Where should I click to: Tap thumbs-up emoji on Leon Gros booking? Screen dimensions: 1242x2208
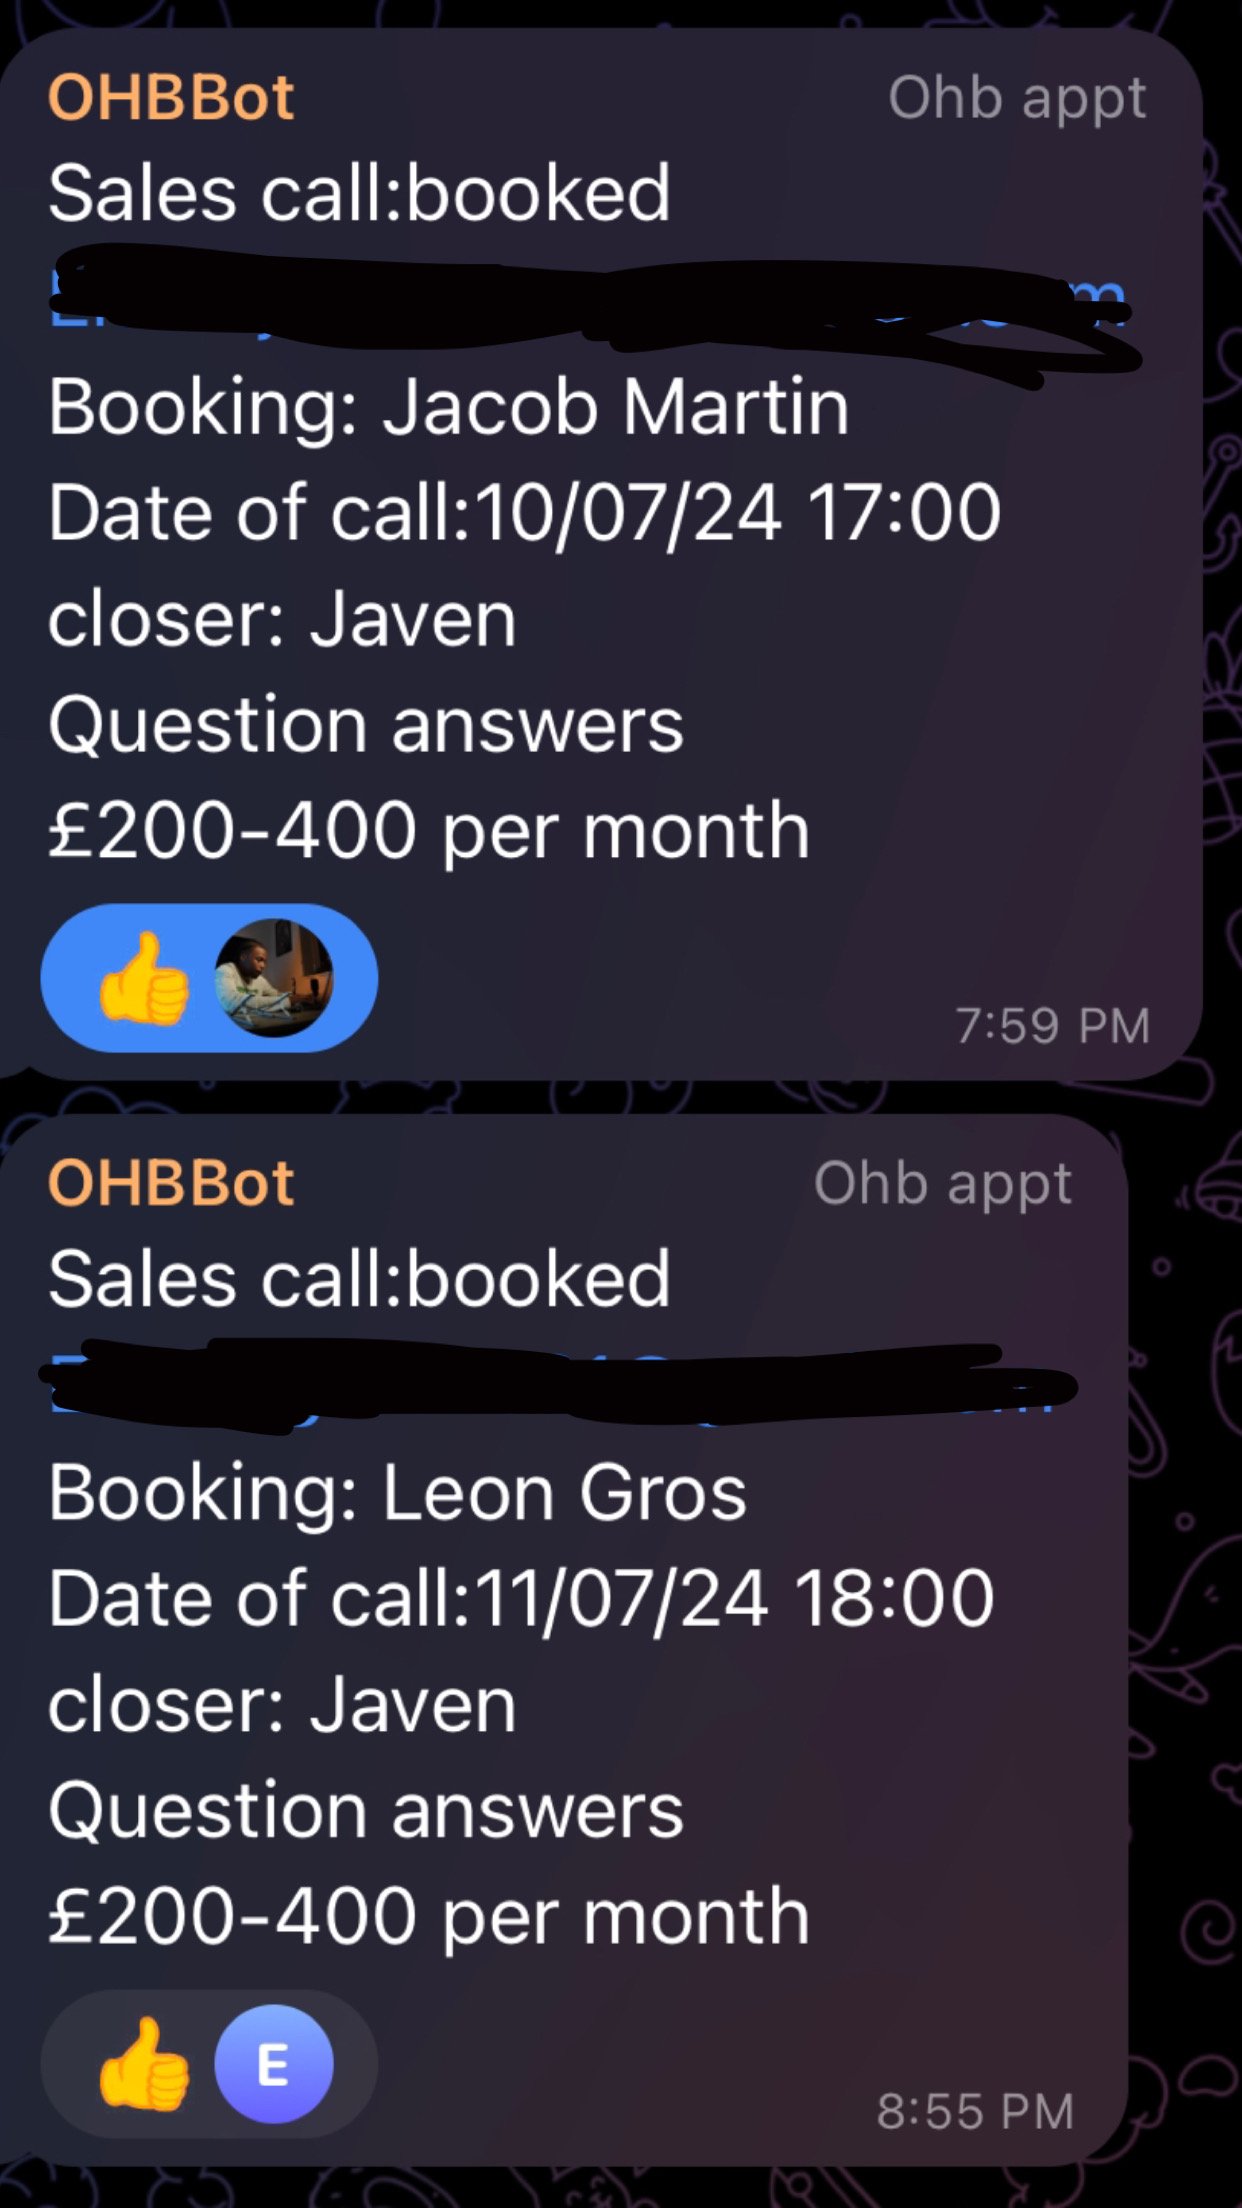144,2064
